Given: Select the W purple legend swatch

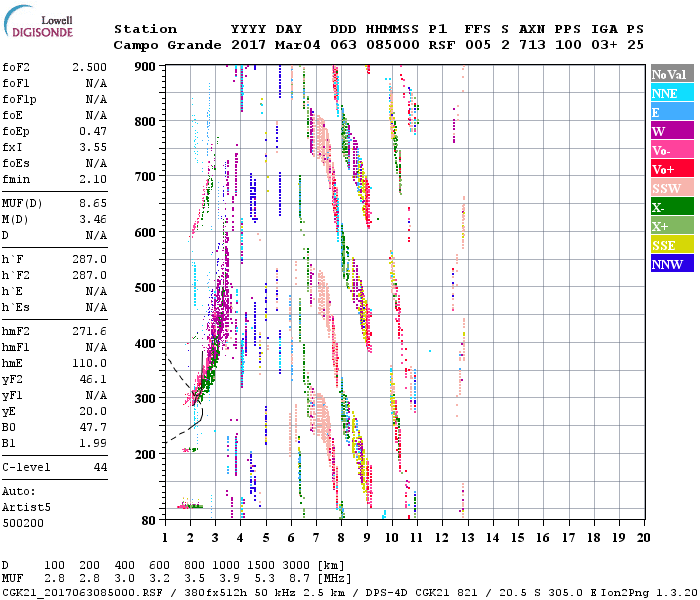Looking at the screenshot, I should [x=672, y=131].
